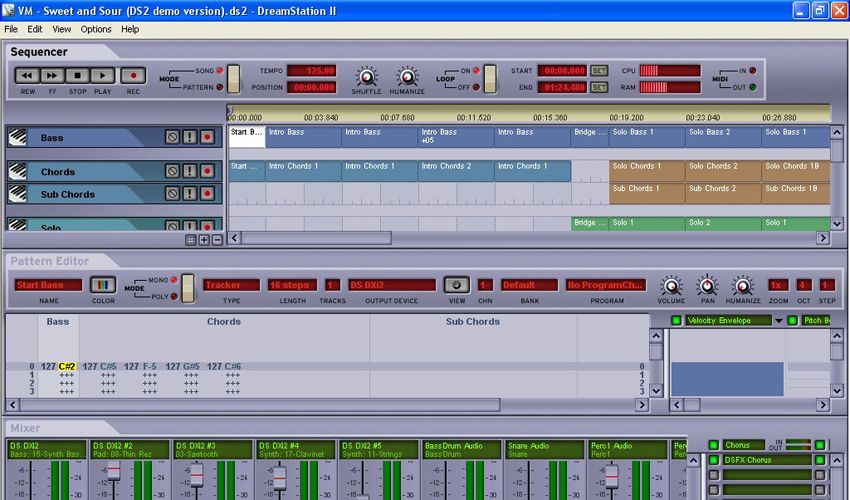850x500 pixels.
Task: Click the plus icon below track list
Action: (204, 240)
